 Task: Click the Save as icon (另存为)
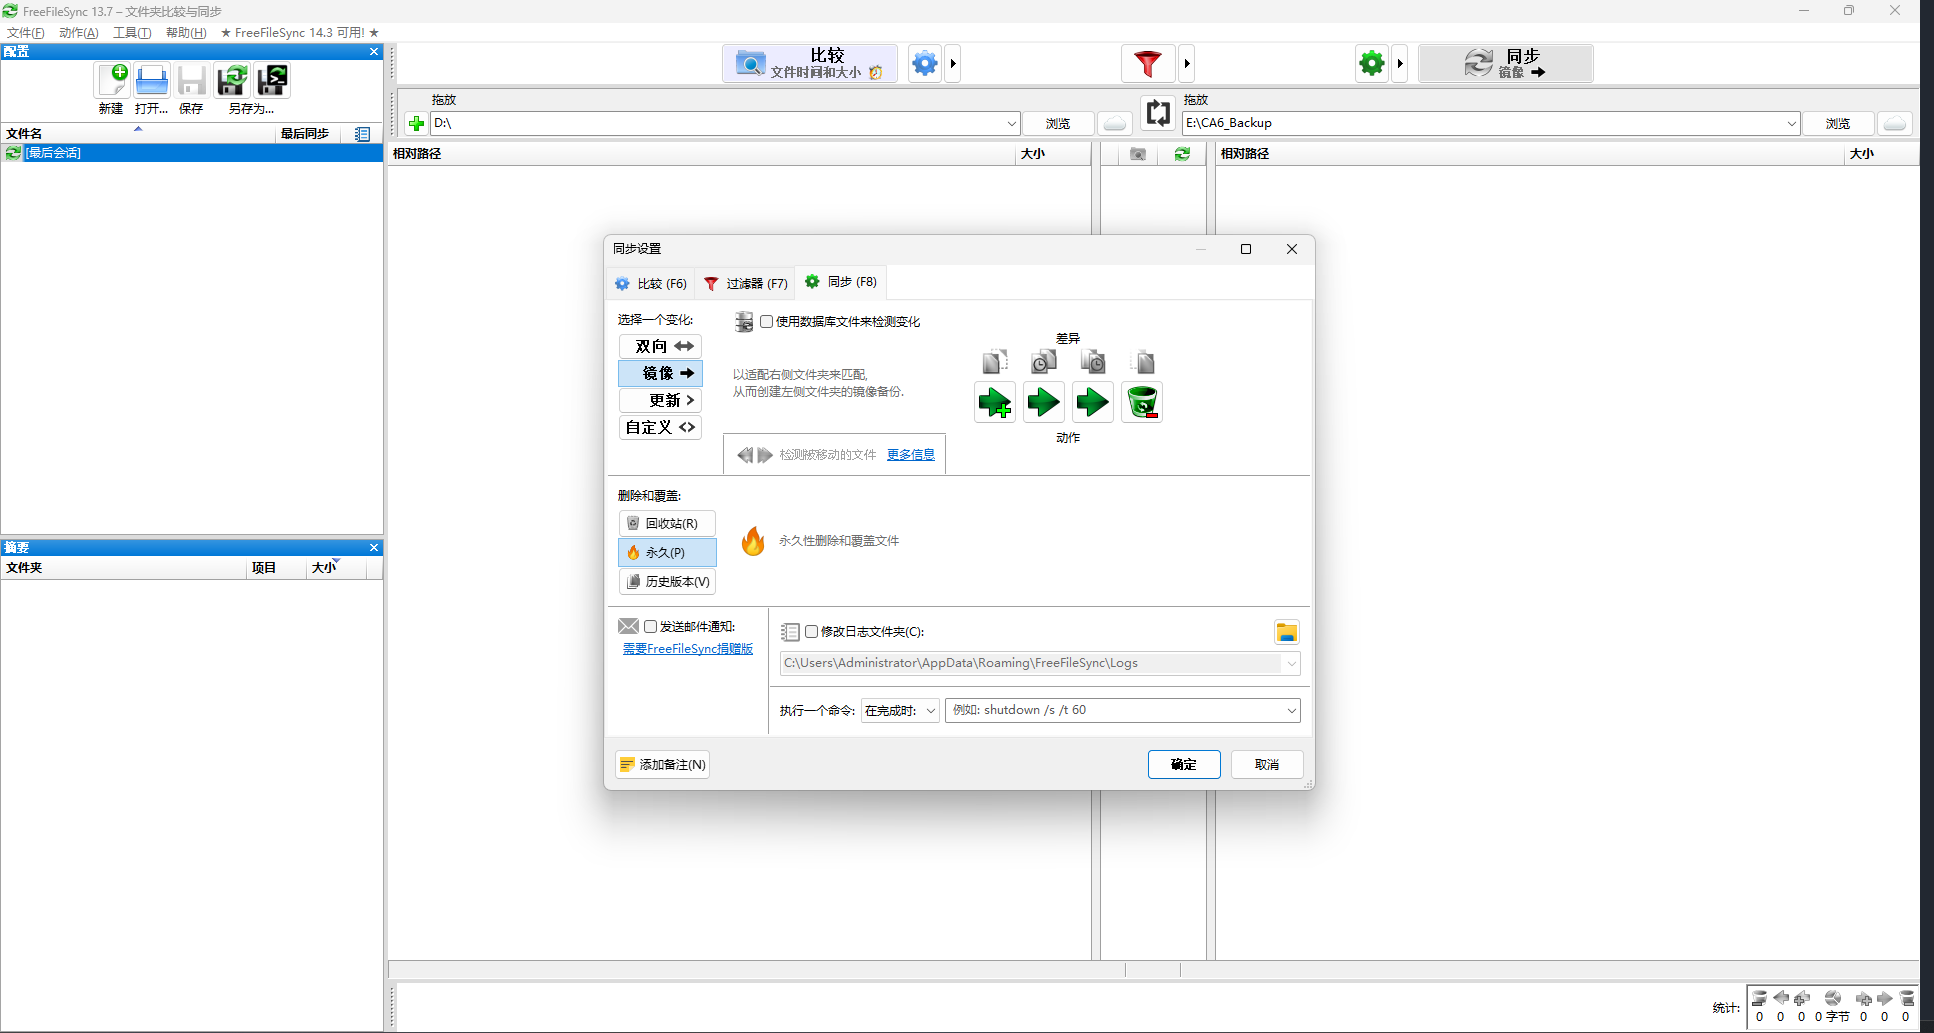232,81
